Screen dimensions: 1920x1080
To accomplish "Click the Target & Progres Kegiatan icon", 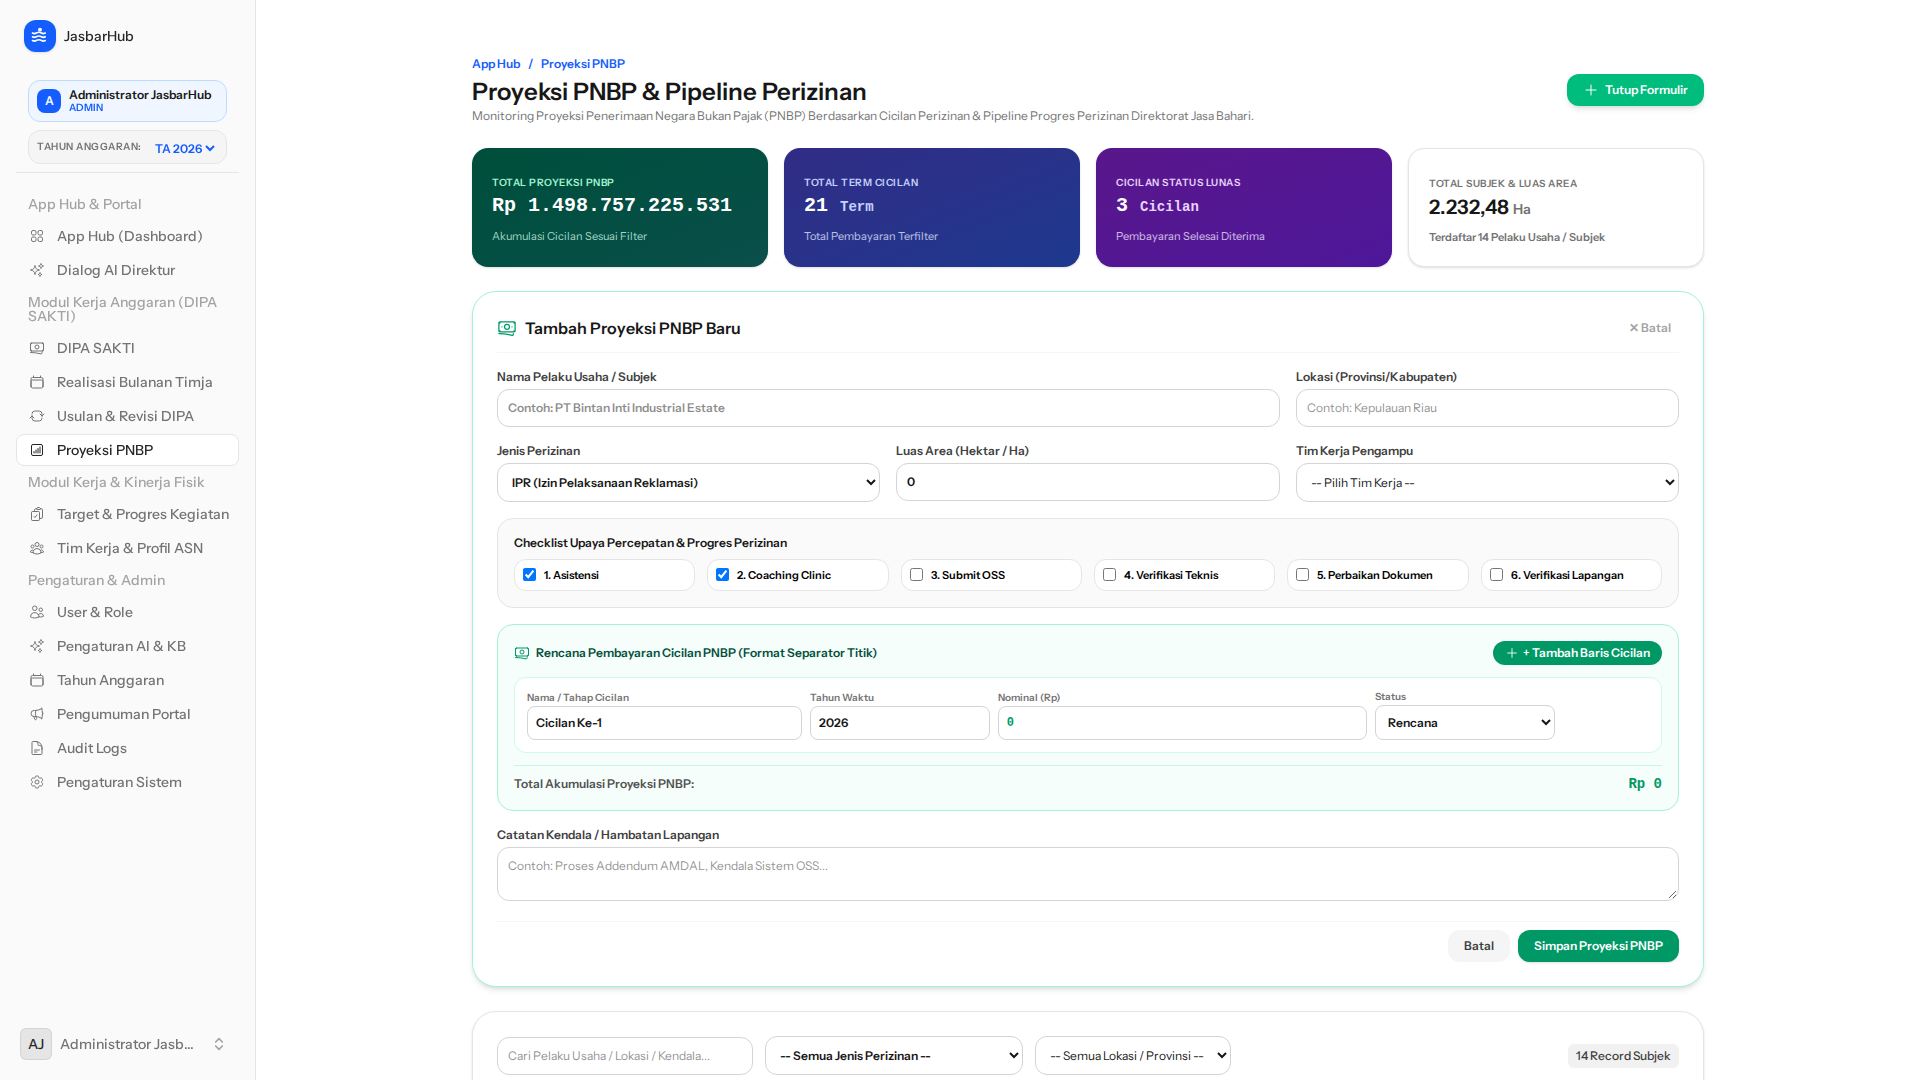I will pos(37,515).
